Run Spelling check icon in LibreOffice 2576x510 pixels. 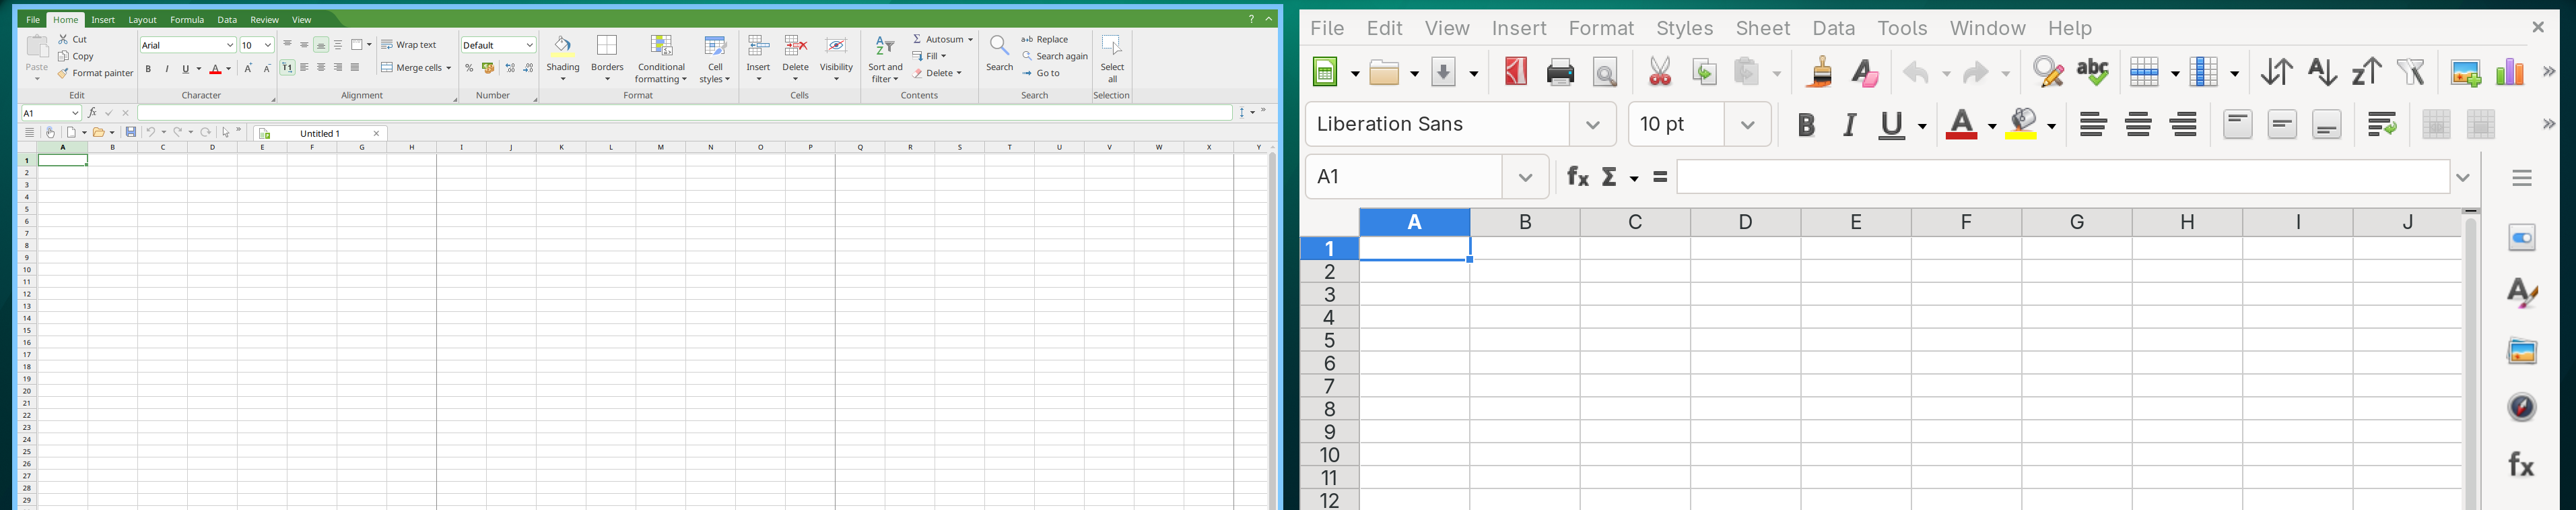(2092, 72)
